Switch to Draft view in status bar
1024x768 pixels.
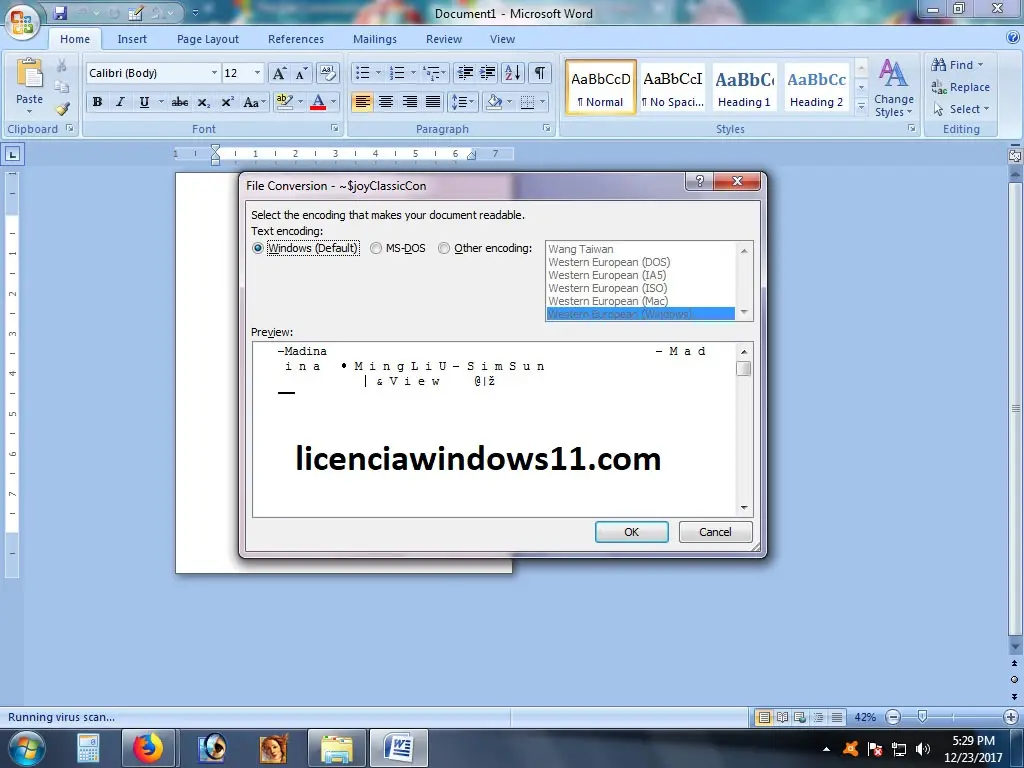(837, 717)
